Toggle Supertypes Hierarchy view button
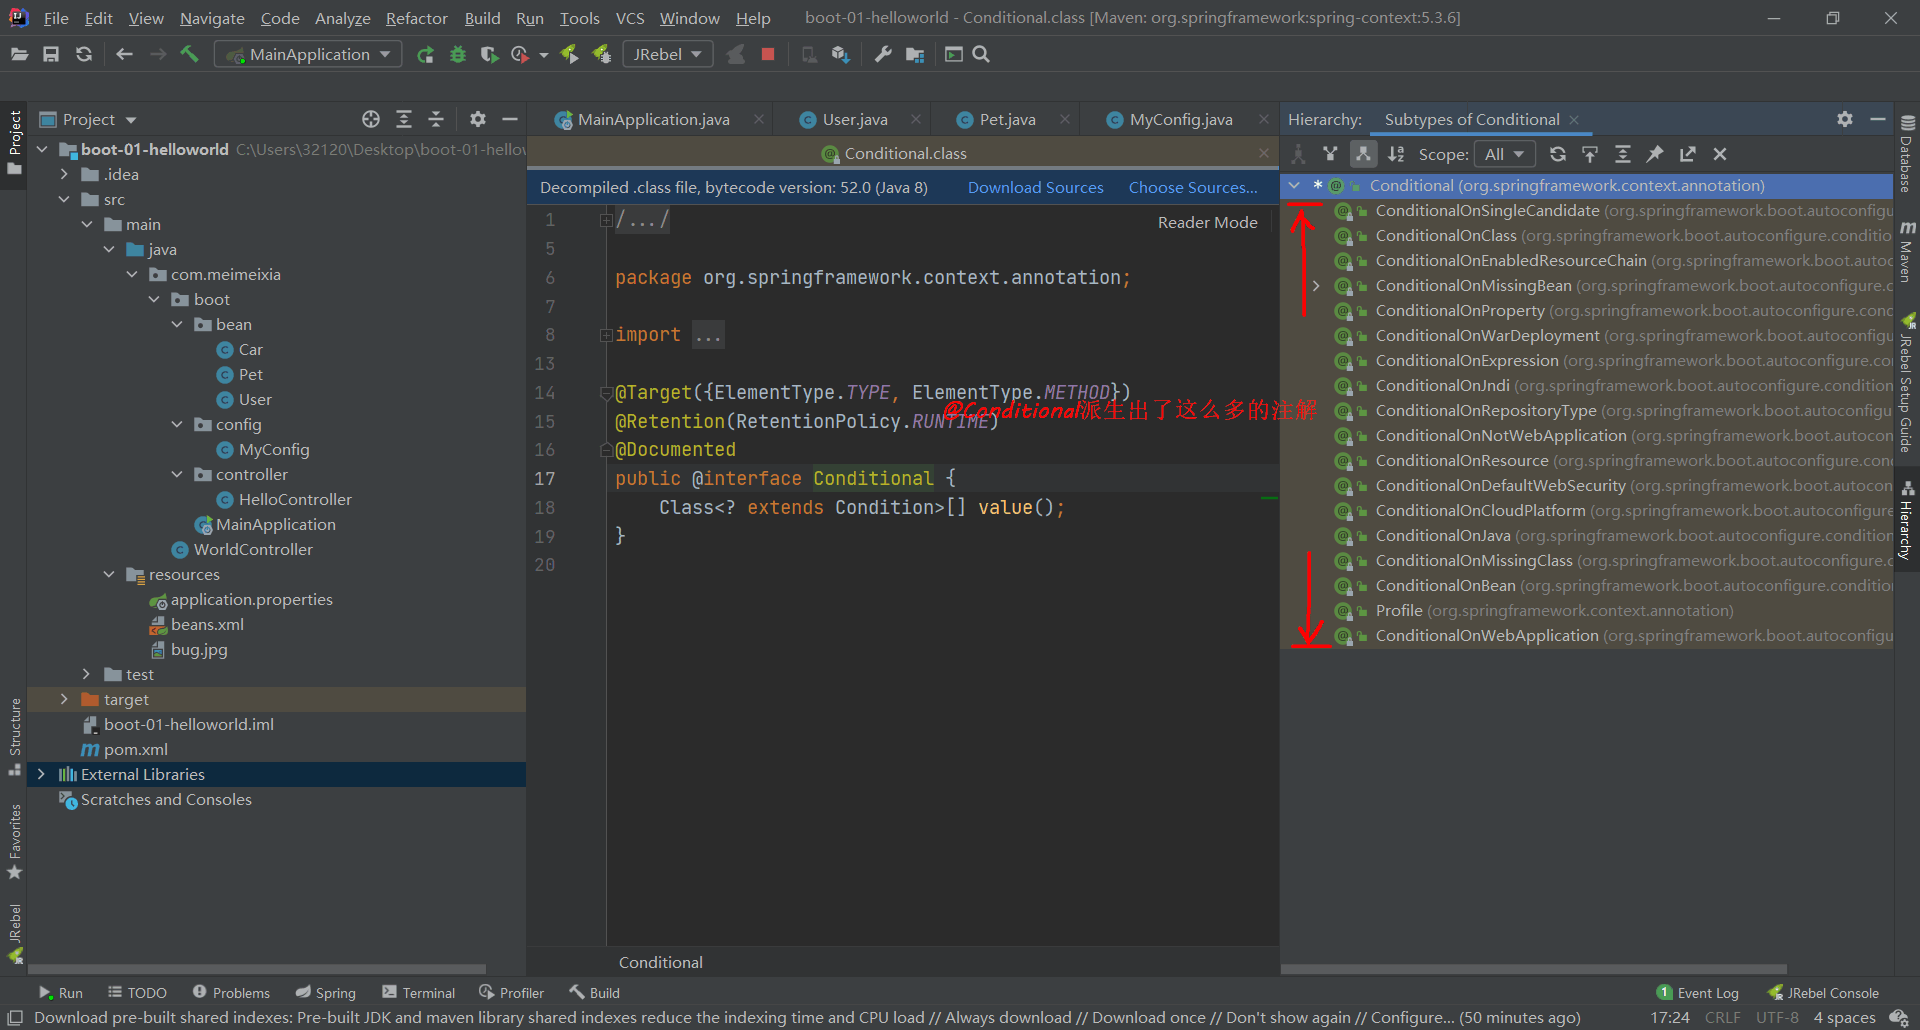 1330,154
